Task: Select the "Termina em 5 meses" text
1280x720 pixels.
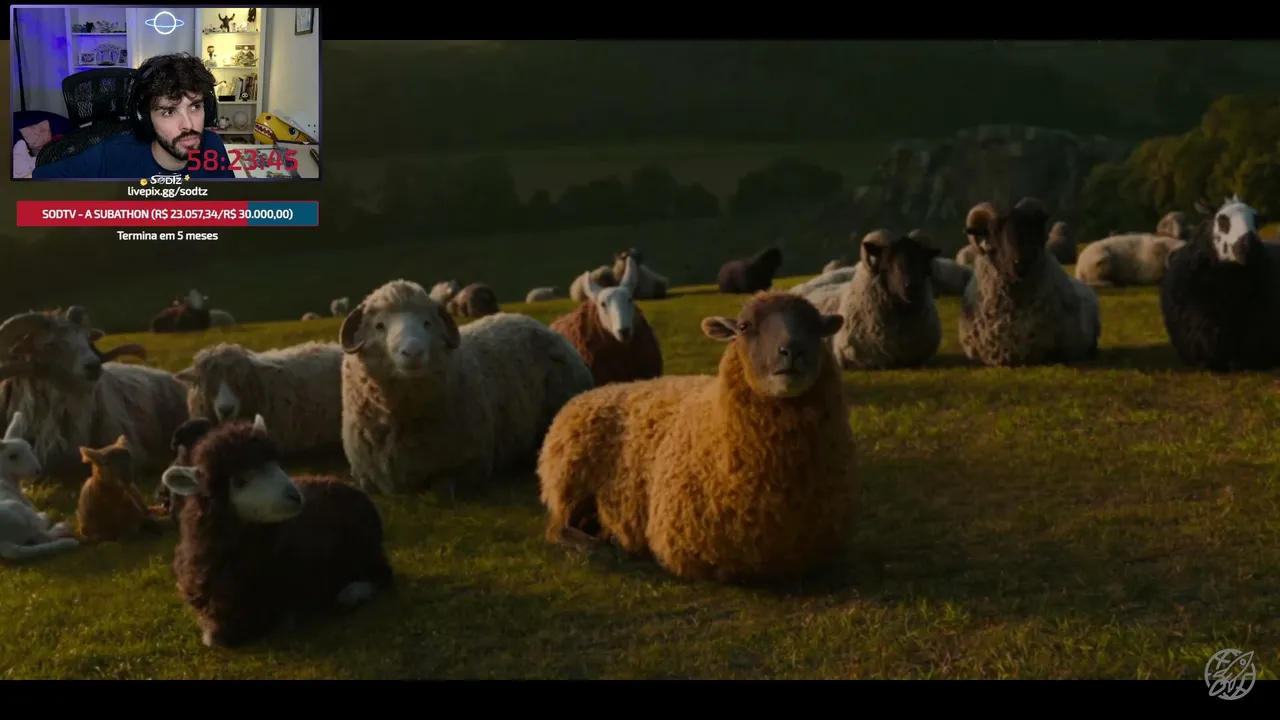Action: coord(167,236)
